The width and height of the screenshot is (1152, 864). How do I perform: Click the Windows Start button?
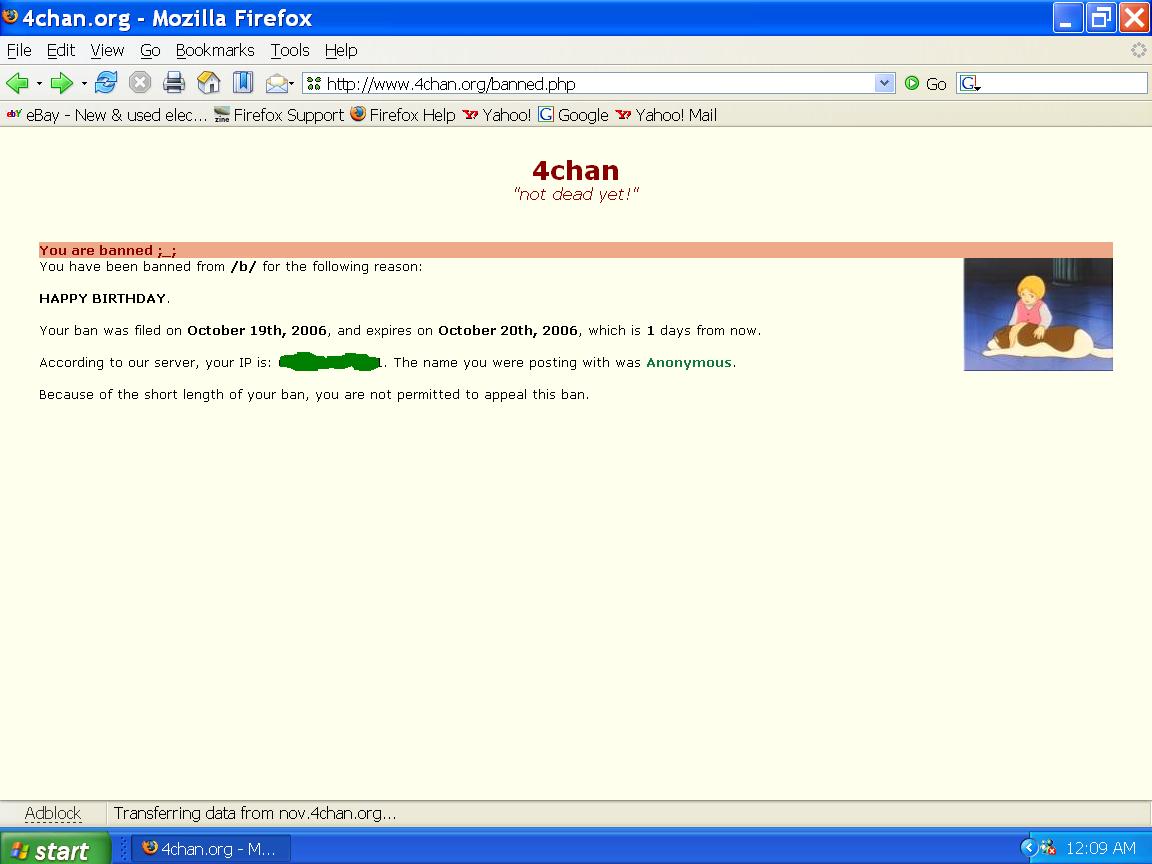click(54, 849)
